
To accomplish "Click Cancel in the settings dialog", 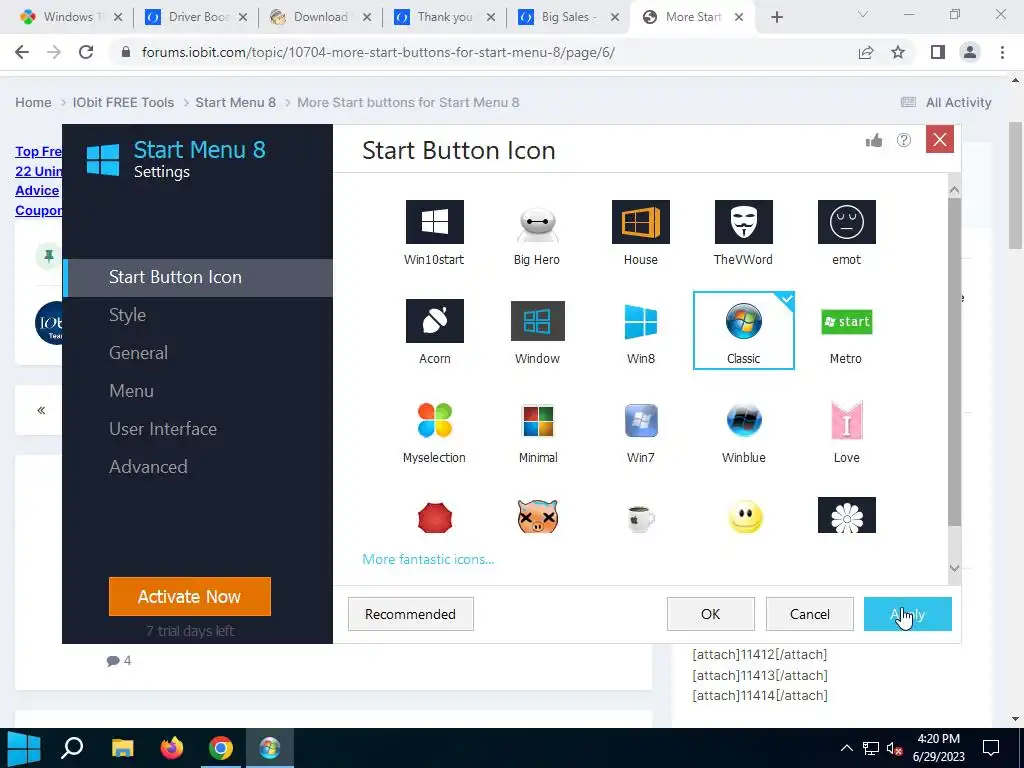I will coord(809,614).
